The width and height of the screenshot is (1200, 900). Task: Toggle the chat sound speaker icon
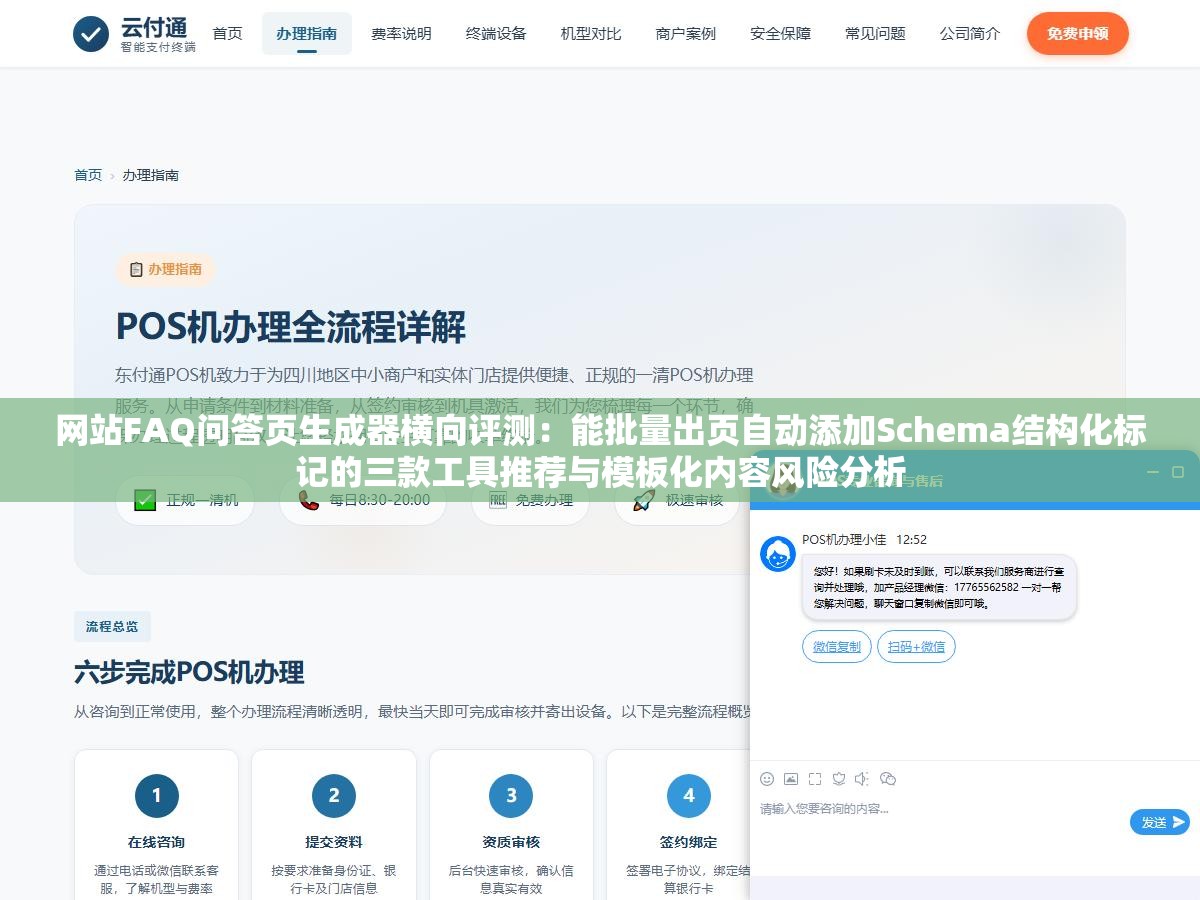point(863,778)
